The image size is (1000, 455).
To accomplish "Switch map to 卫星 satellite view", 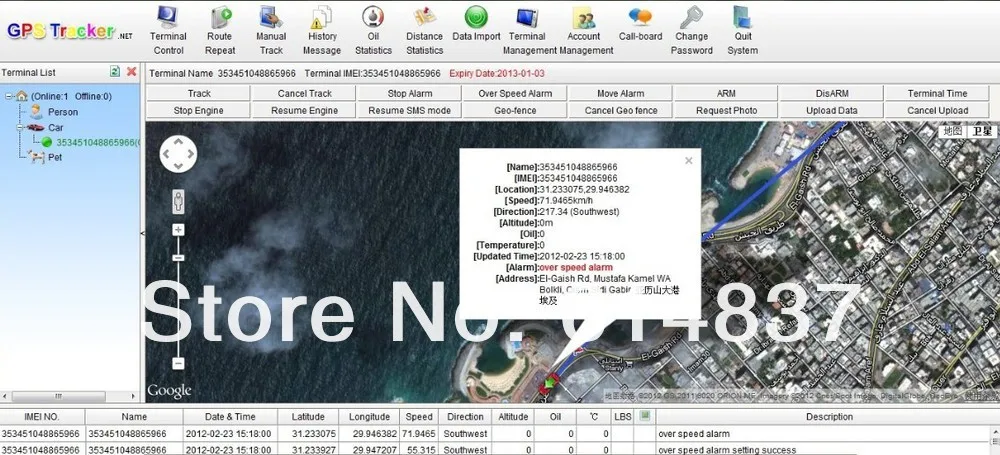I will (x=982, y=131).
